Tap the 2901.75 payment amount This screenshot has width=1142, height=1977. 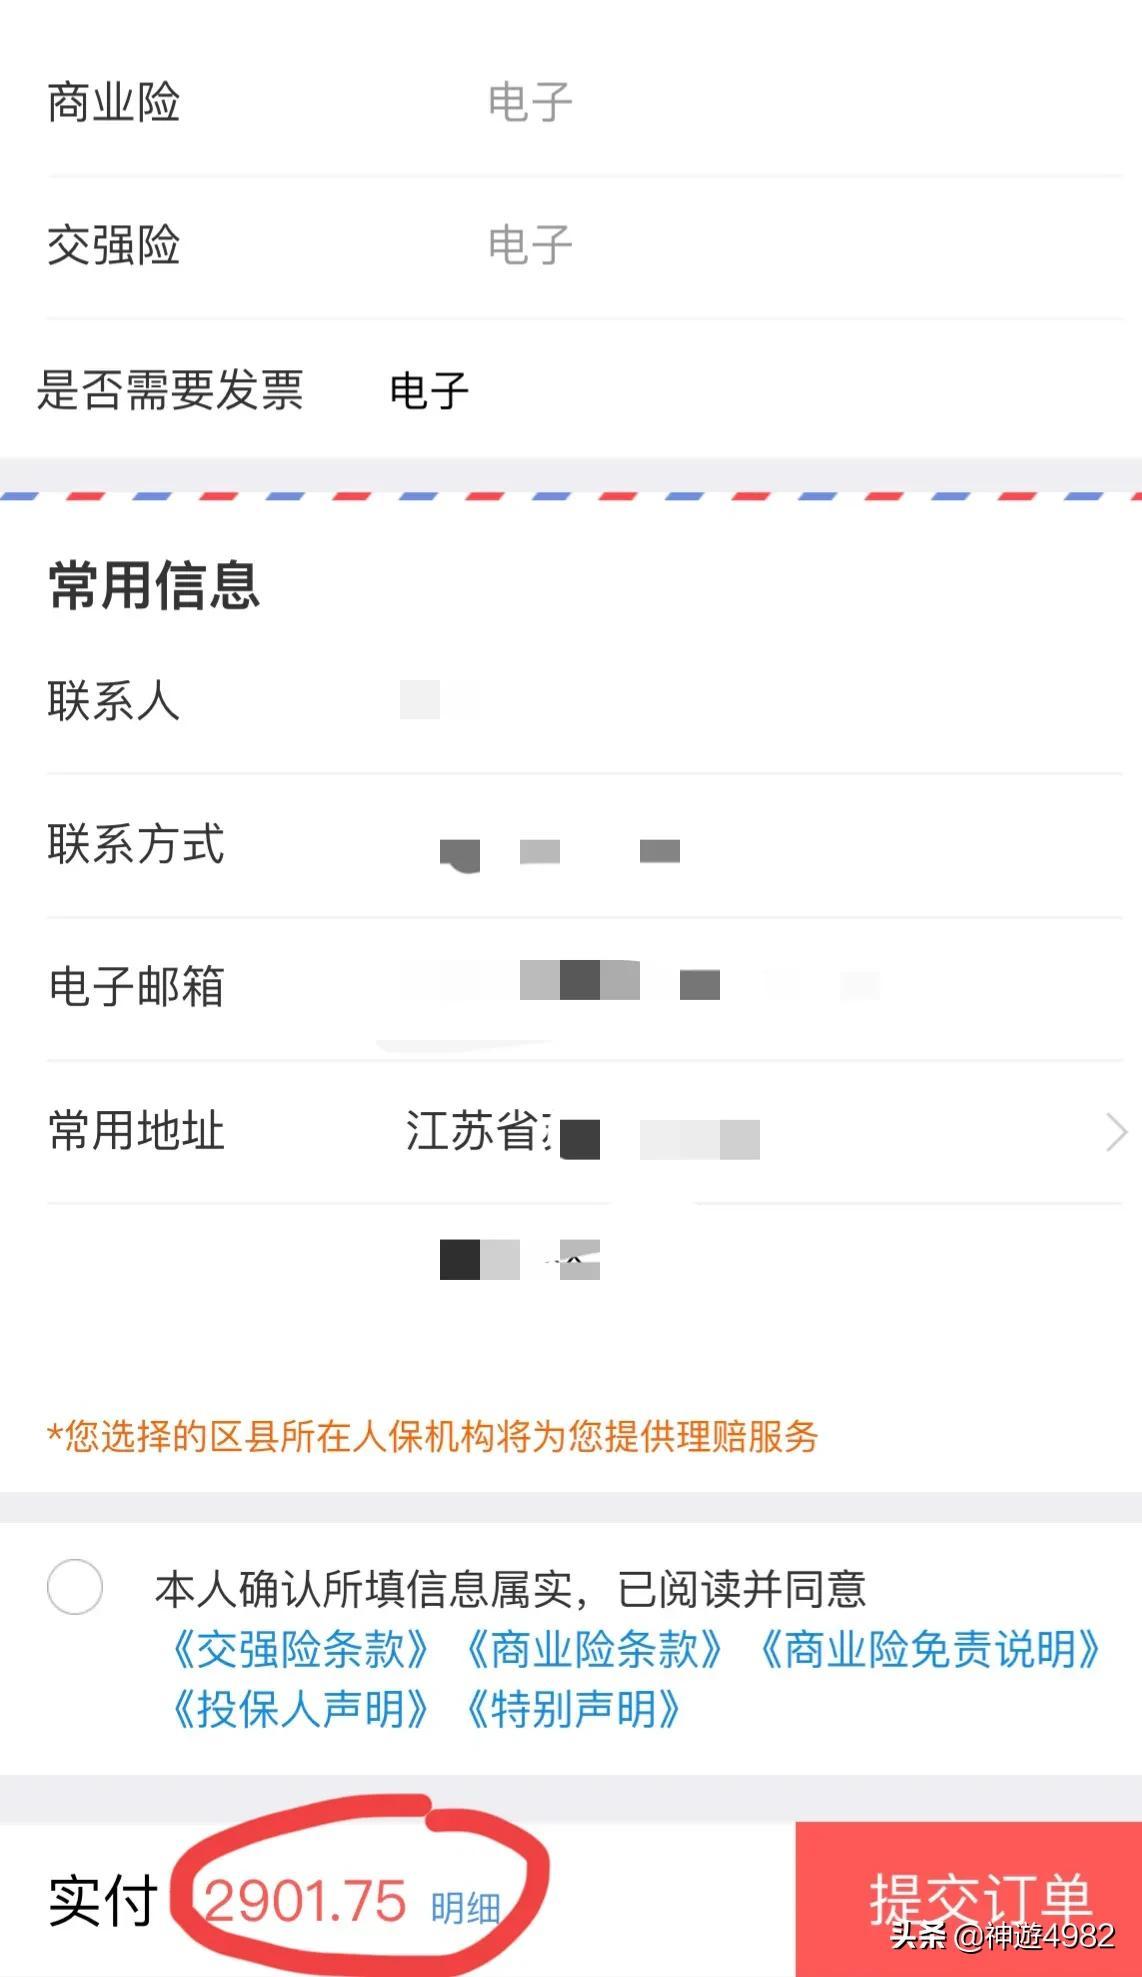coord(305,1901)
